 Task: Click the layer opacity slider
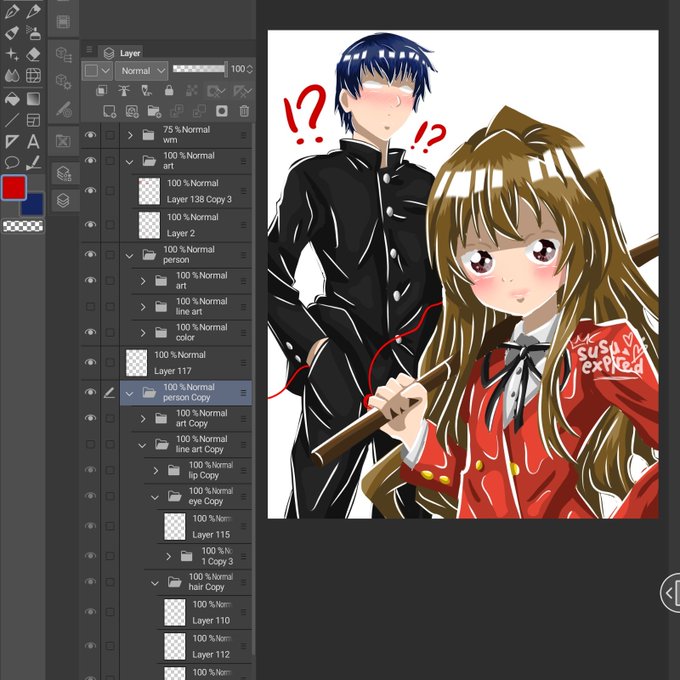click(199, 69)
